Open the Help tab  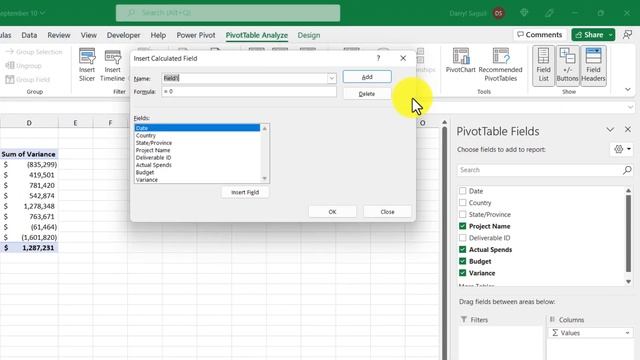coord(158,35)
